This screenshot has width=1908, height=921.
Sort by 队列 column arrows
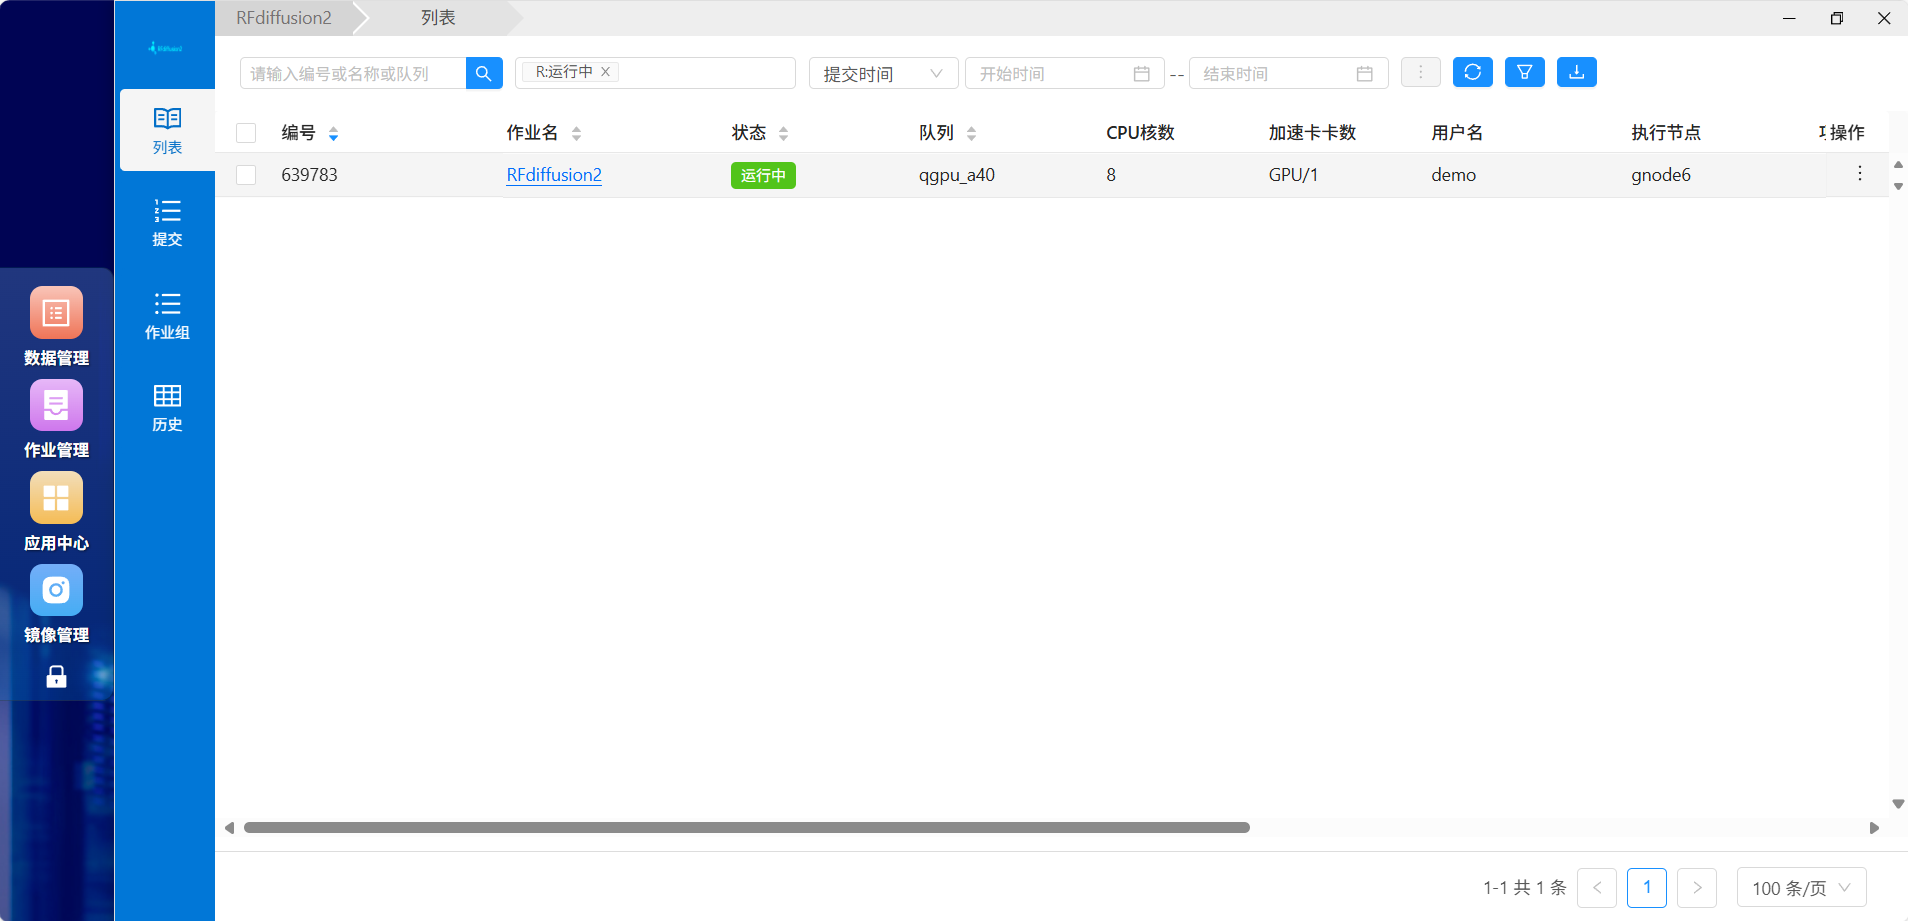pyautogui.click(x=971, y=133)
